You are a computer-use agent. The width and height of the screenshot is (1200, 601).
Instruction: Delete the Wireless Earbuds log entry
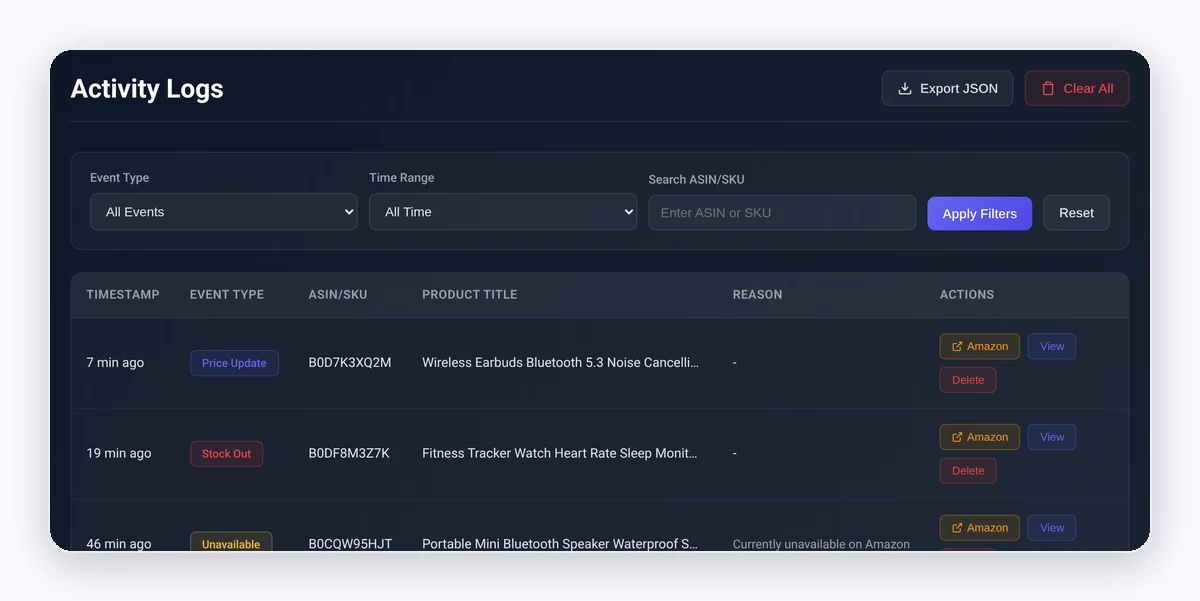(968, 380)
